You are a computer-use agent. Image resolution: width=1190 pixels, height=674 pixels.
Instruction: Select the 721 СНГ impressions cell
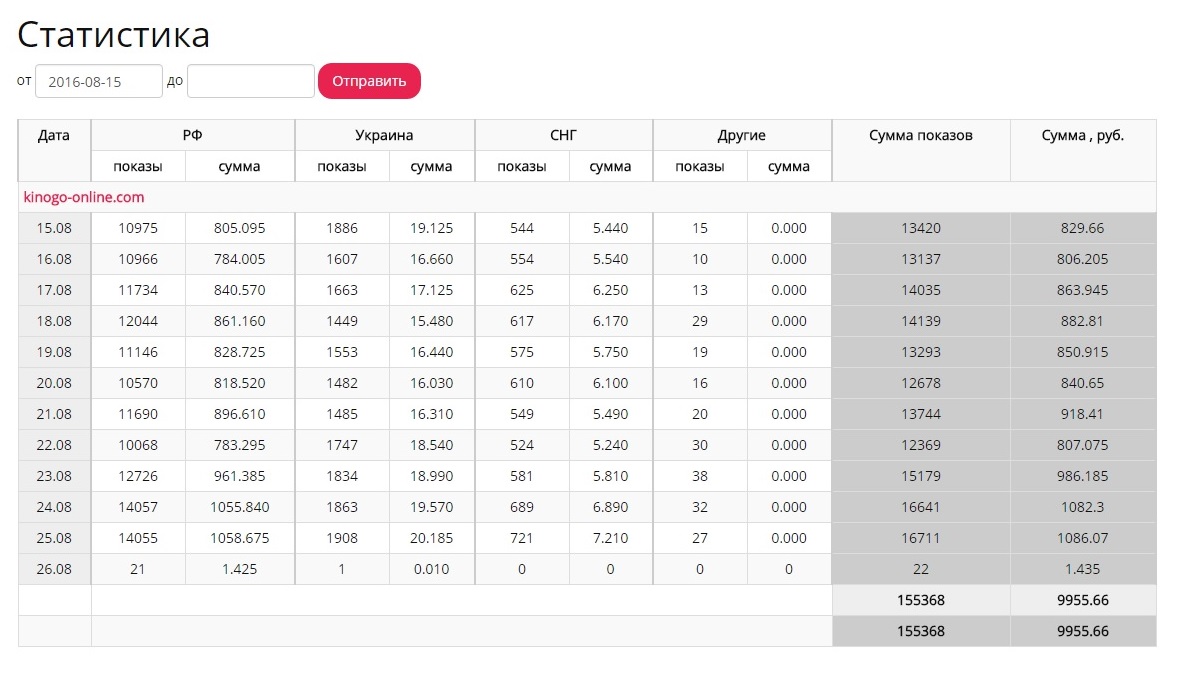click(x=521, y=538)
